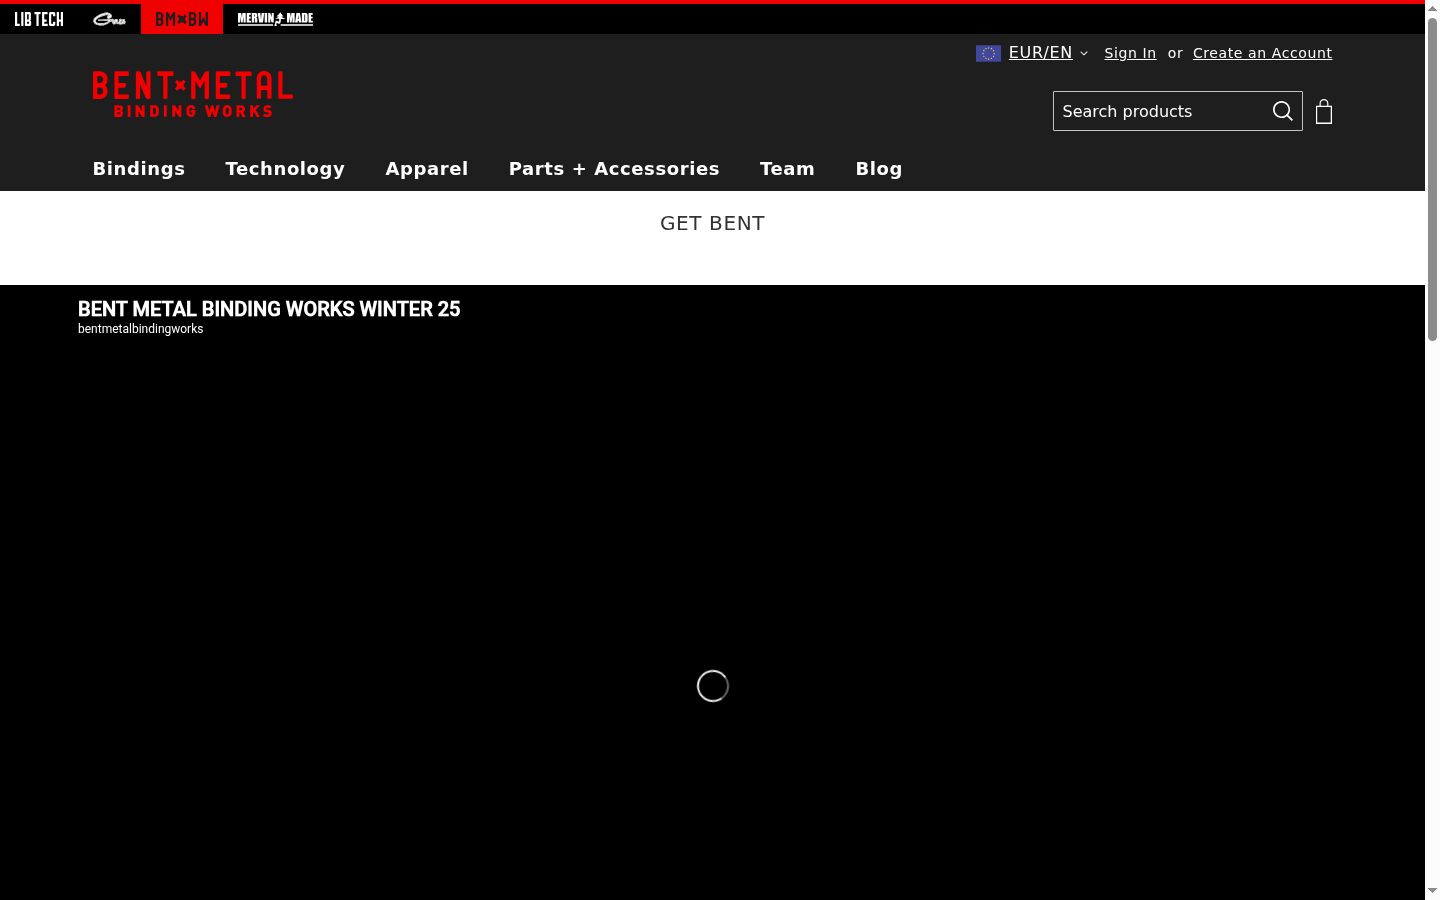Go to the Blog page
The width and height of the screenshot is (1440, 900).
[x=879, y=169]
